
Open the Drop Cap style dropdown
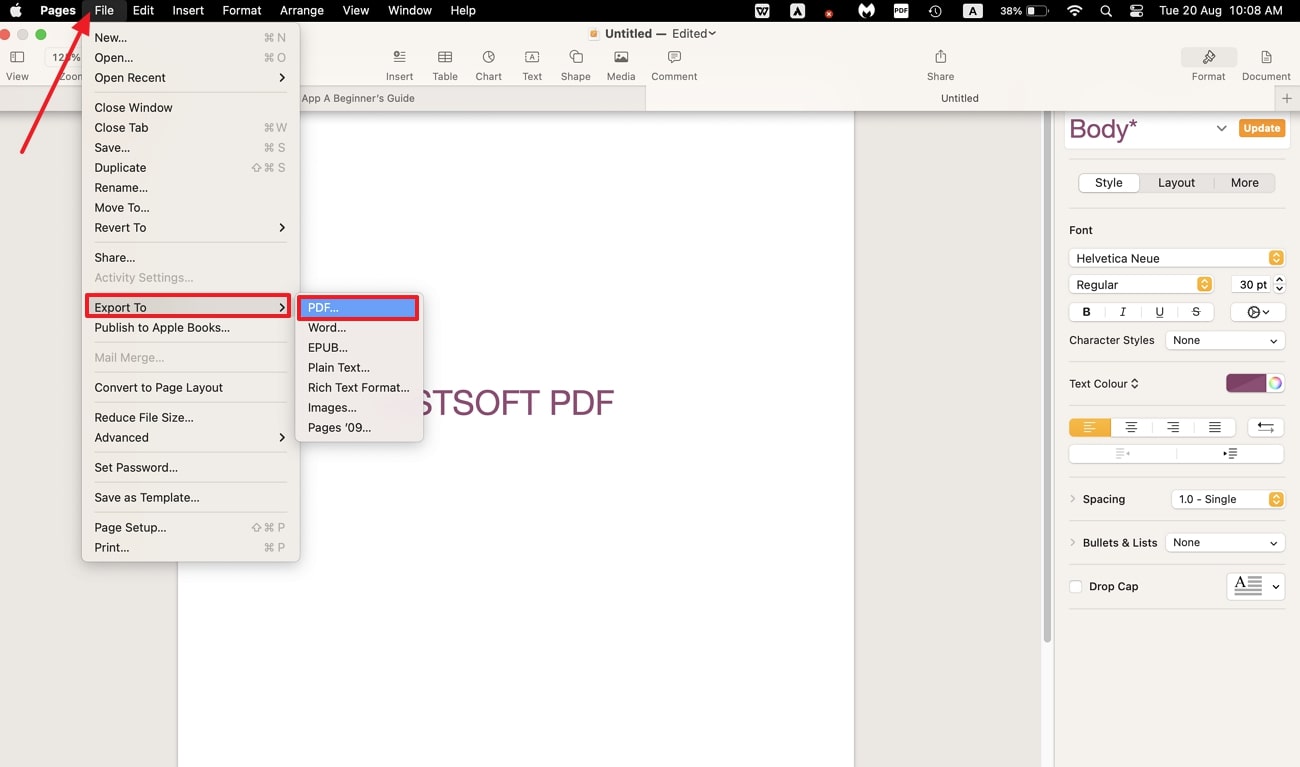1255,586
